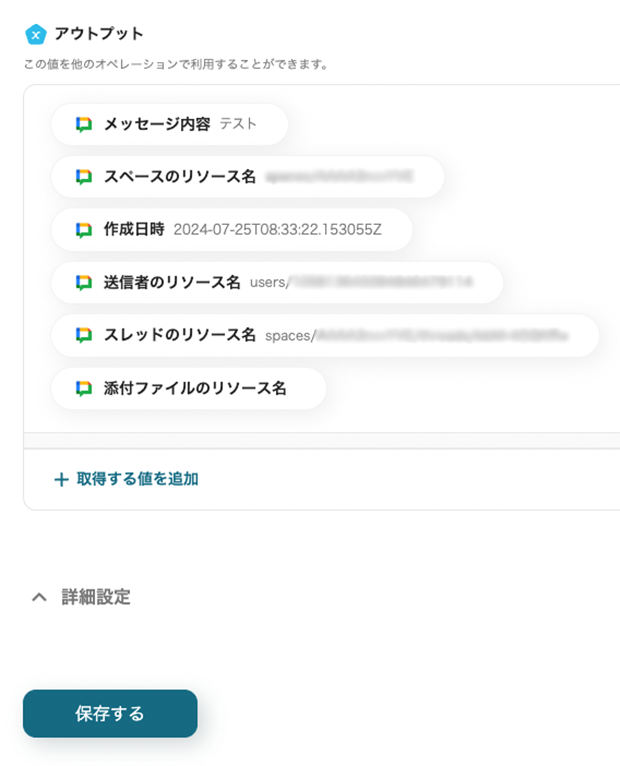Select the スレッドのリソース名 output chip
Image resolution: width=620 pixels, height=766 pixels.
pos(325,335)
